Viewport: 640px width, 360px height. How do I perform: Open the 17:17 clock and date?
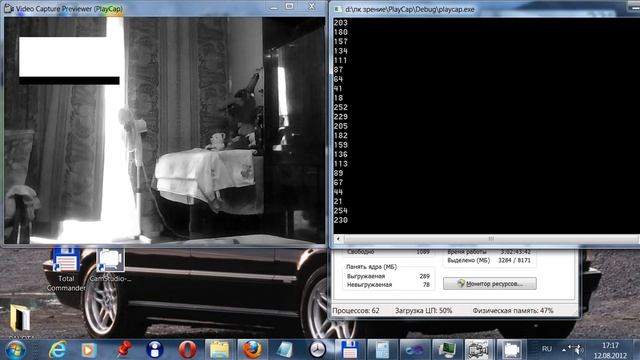click(610, 350)
